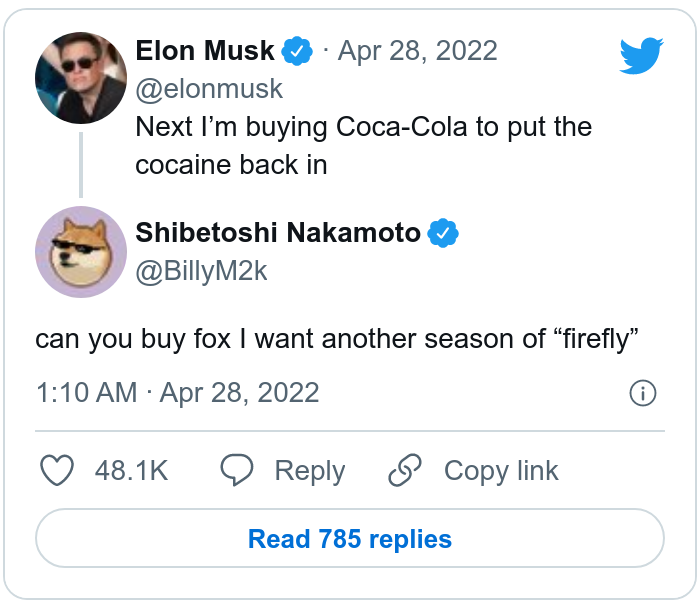Open the Shiba dog avatar
698x605 pixels.
coord(80,252)
